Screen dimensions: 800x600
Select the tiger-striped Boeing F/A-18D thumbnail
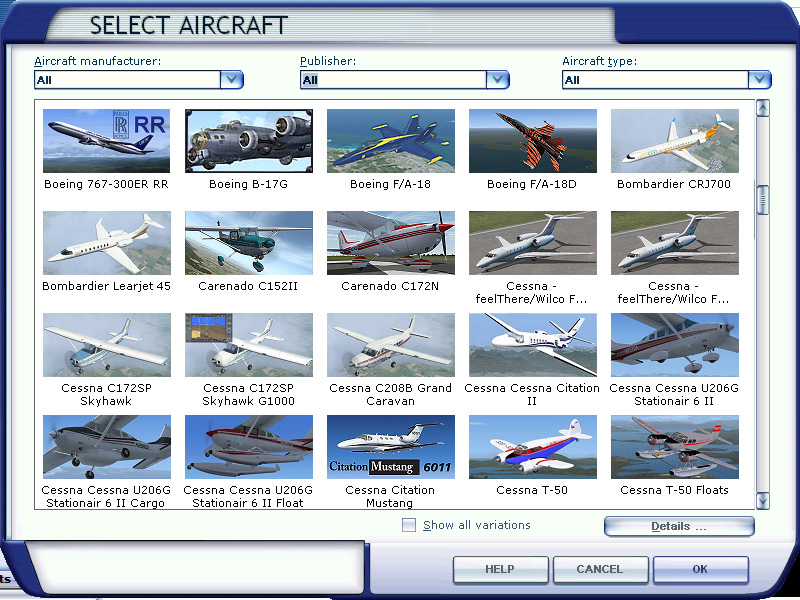click(x=532, y=141)
